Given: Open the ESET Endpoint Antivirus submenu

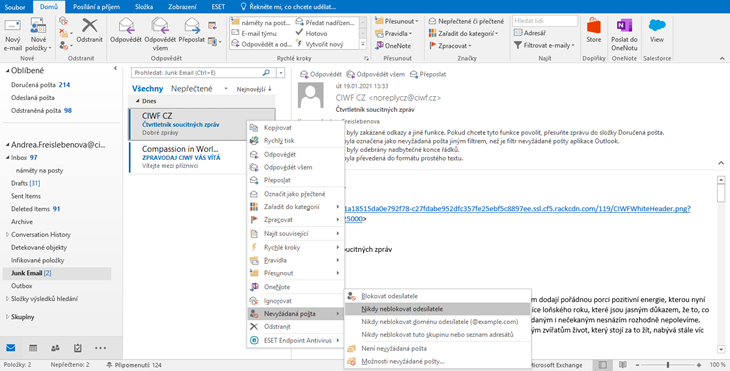Looking at the screenshot, I should point(295,340).
